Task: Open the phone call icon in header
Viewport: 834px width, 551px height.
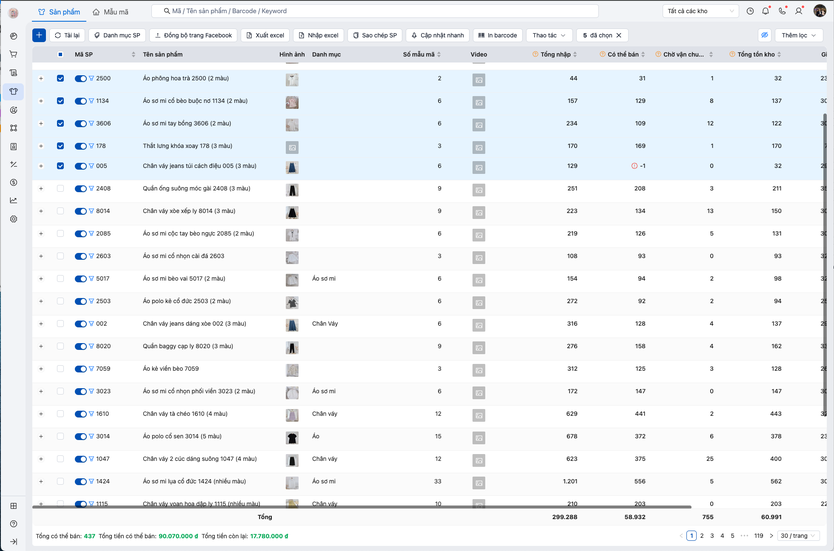Action: [x=782, y=11]
